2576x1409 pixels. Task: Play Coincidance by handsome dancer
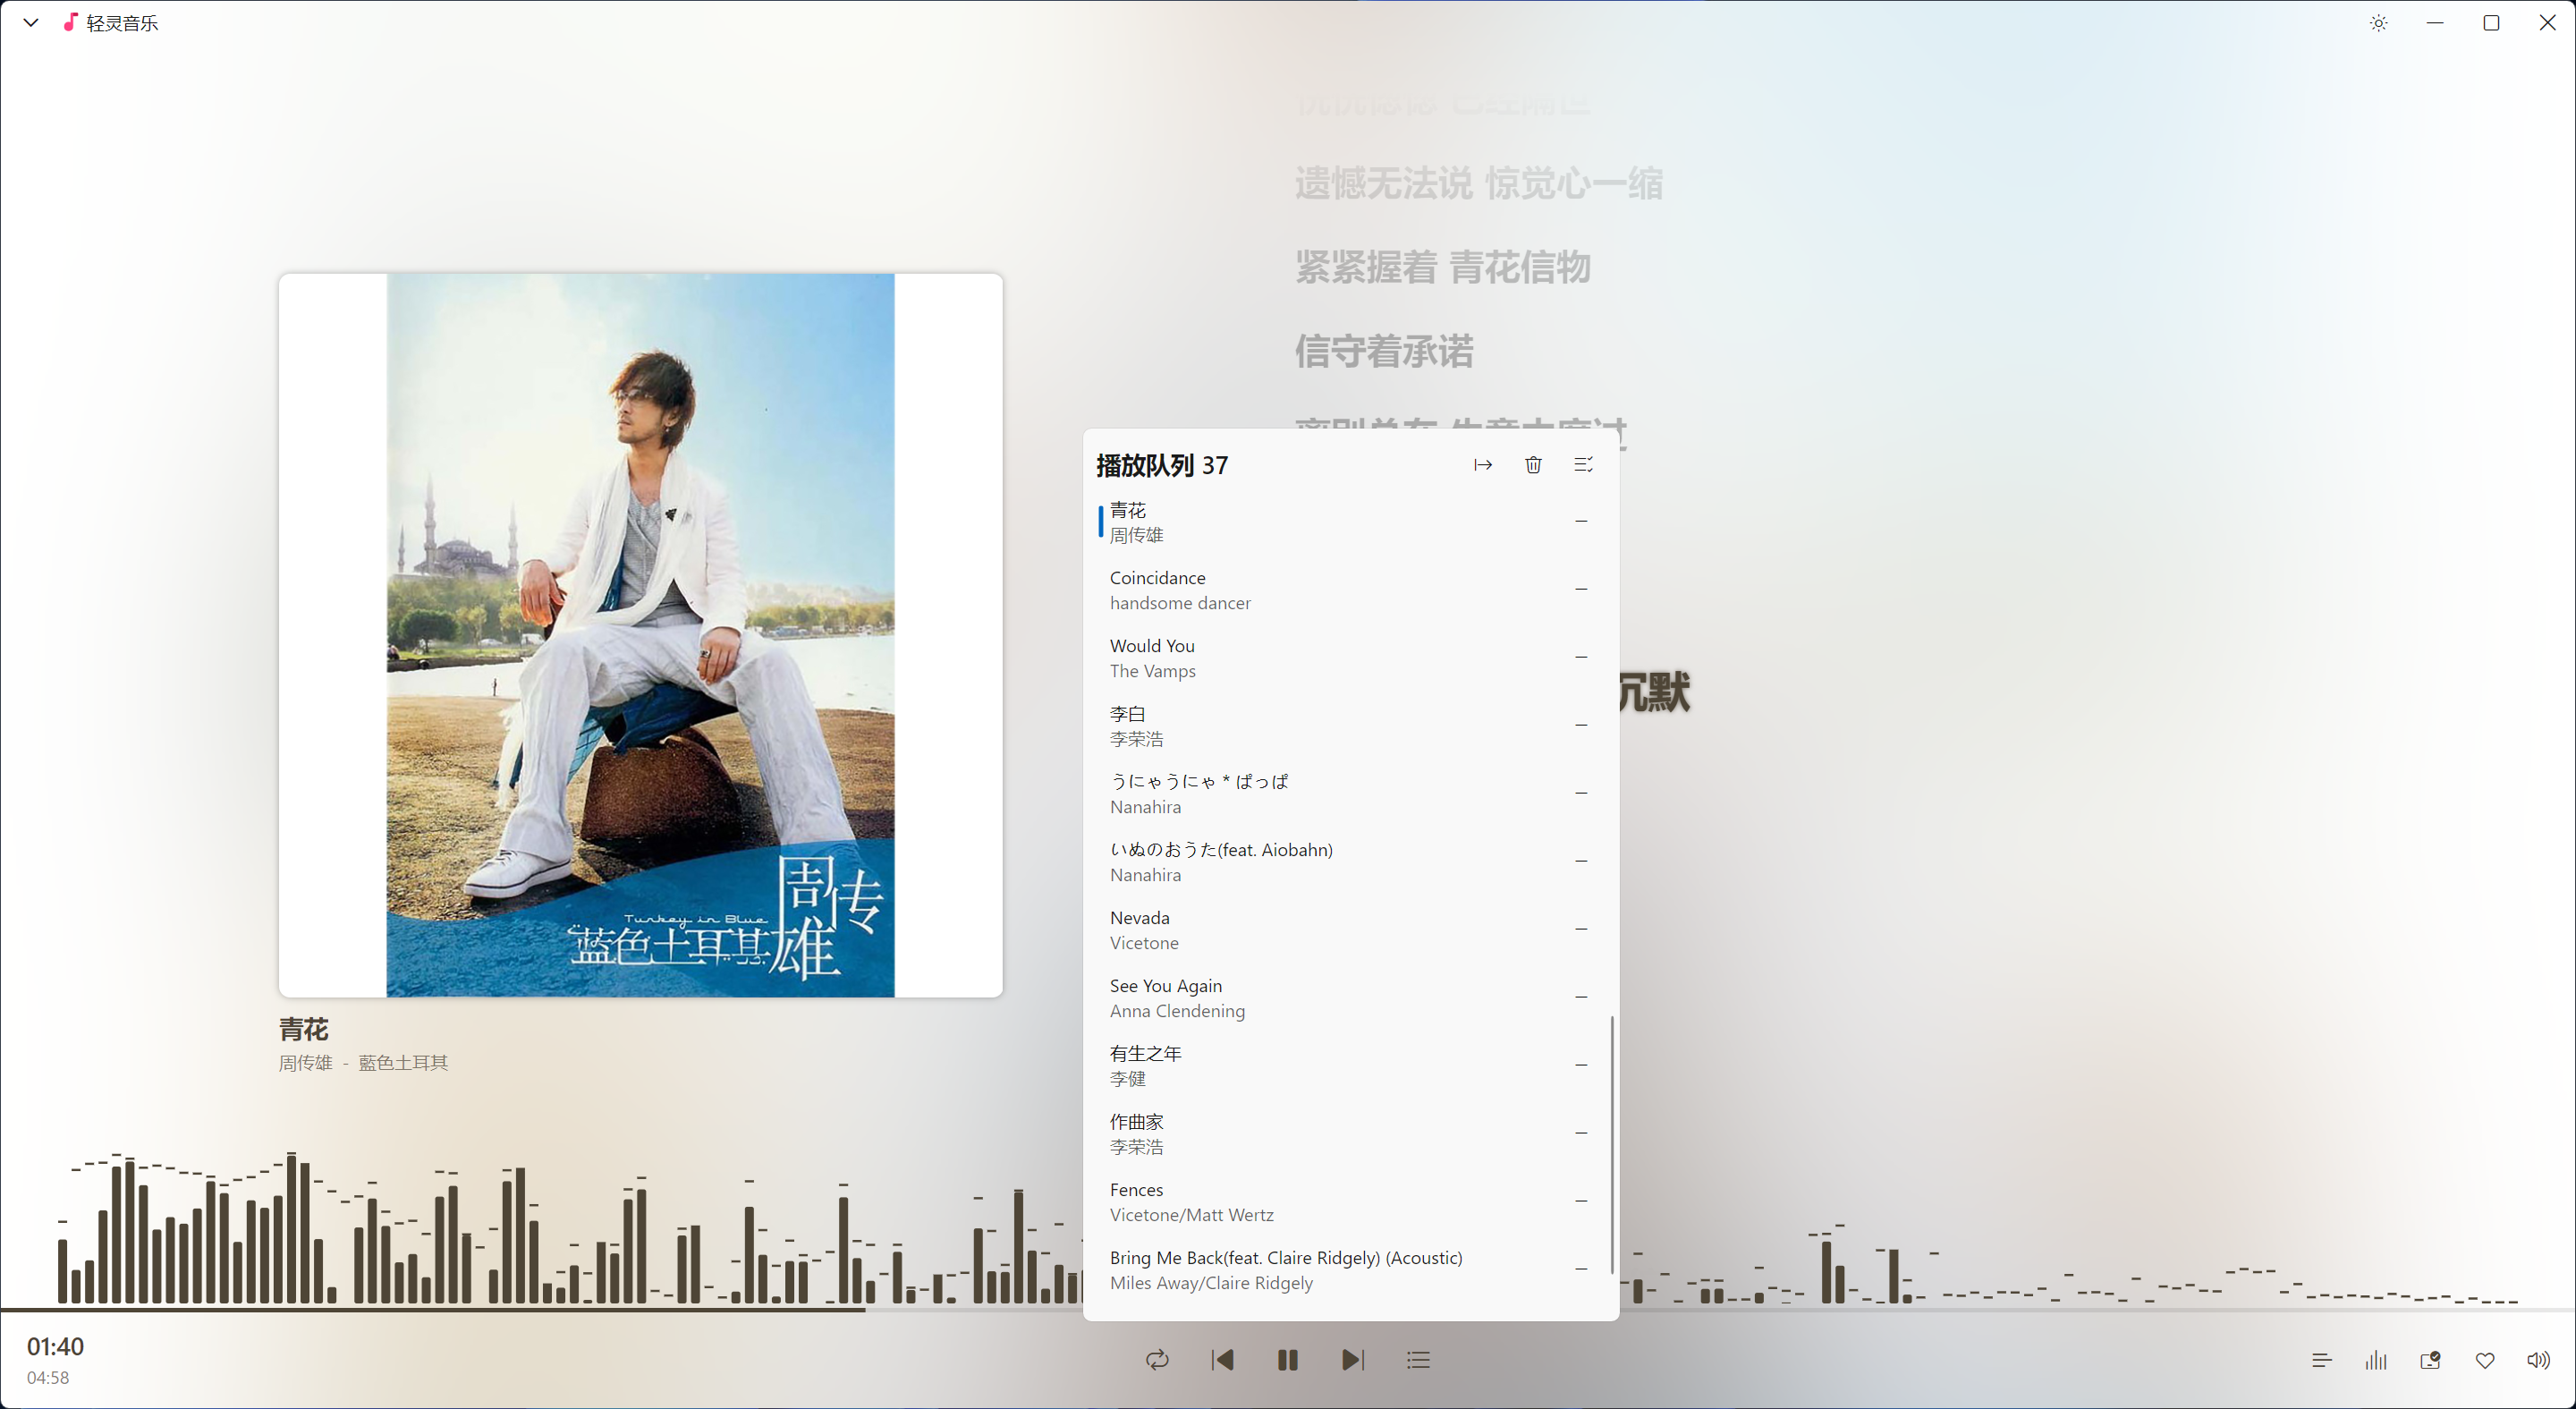click(1350, 590)
